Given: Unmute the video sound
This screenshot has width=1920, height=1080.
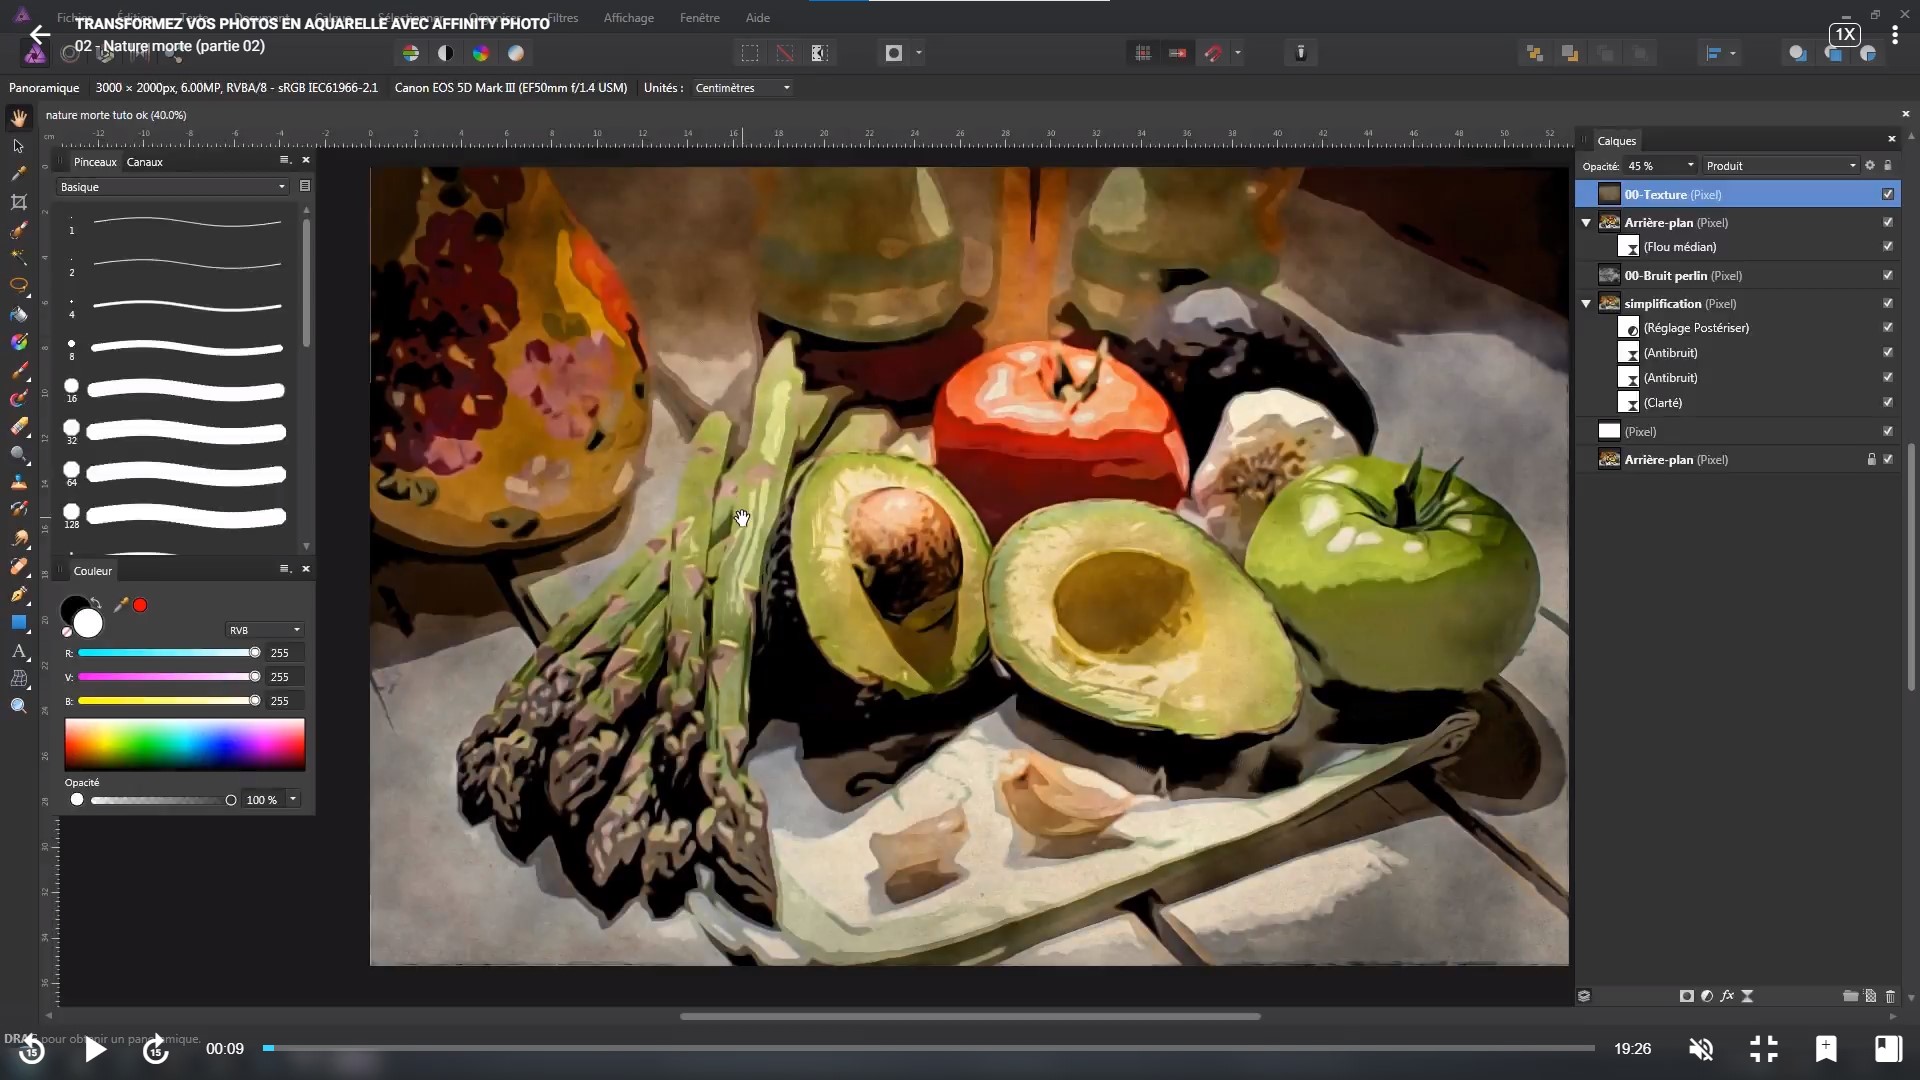Looking at the screenshot, I should click(x=1701, y=1048).
